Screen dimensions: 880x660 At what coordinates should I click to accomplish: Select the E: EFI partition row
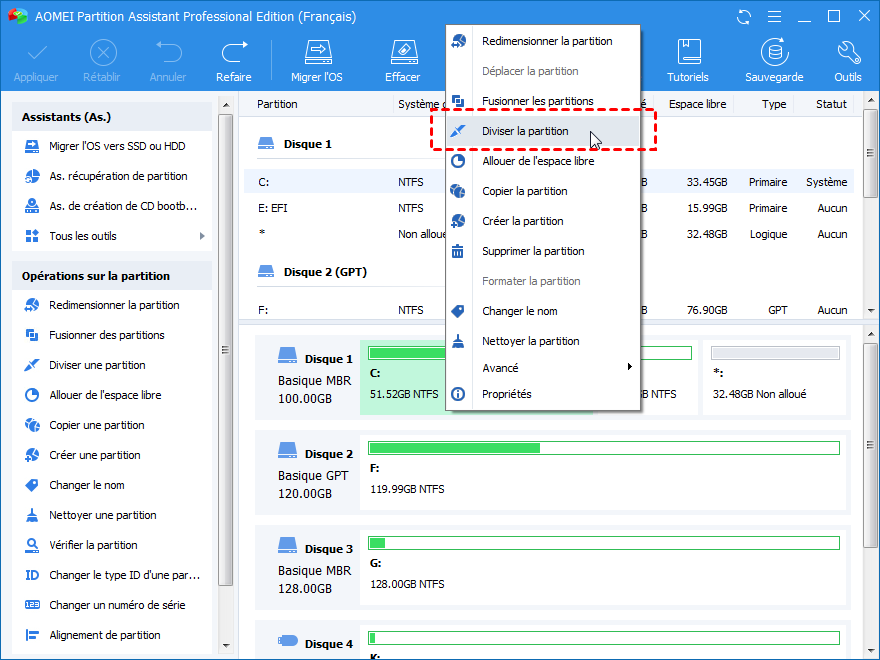click(549, 208)
